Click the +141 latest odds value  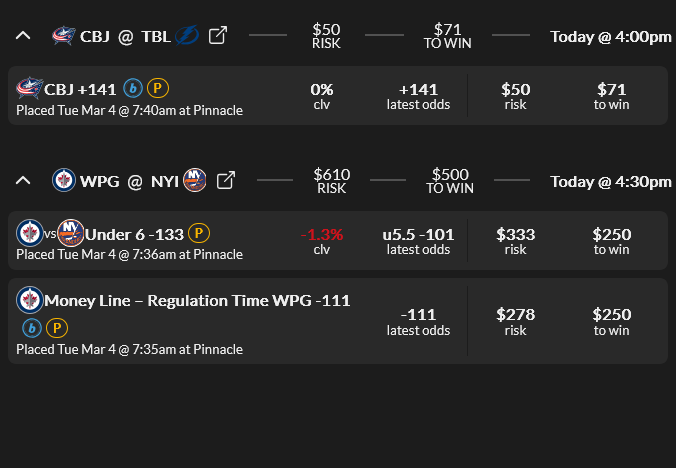(418, 89)
